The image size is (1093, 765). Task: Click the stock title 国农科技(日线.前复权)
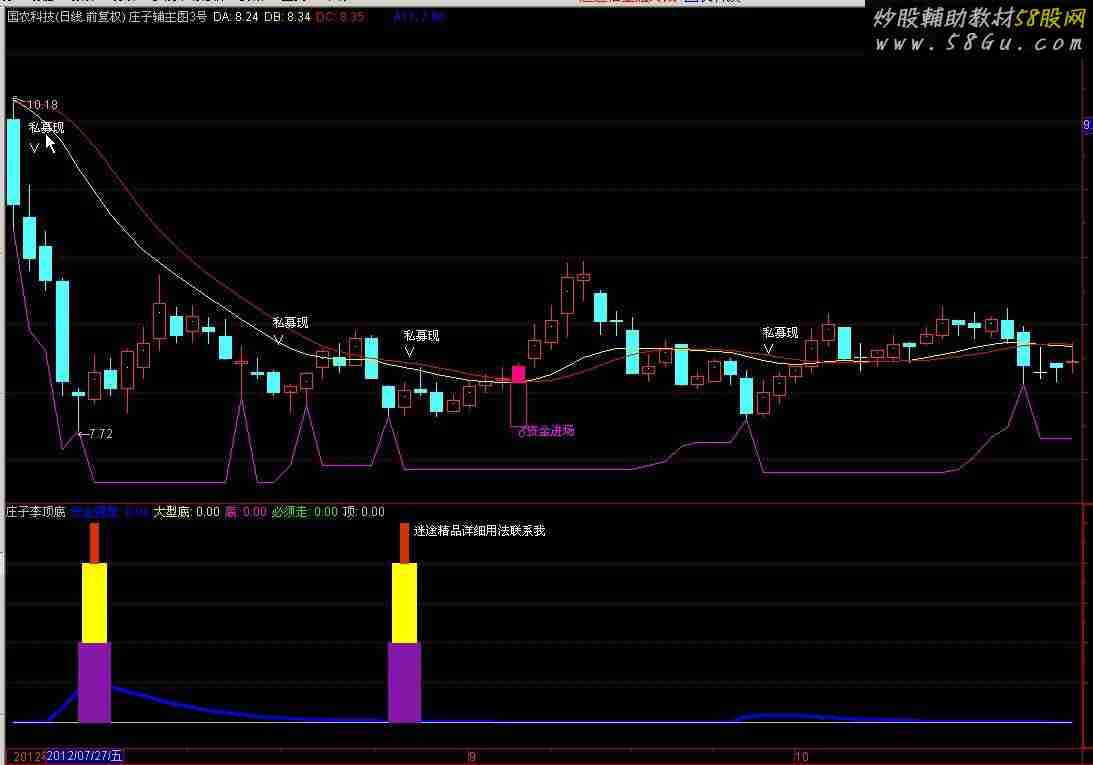click(x=66, y=16)
